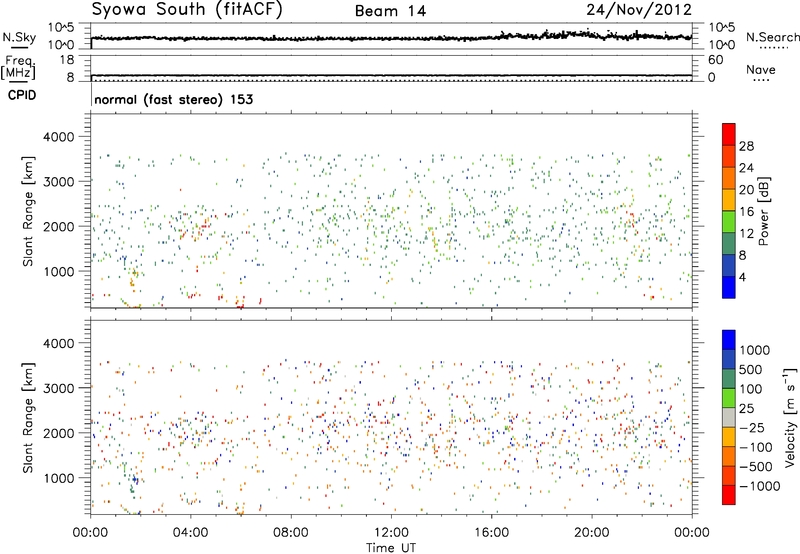Click the 'Nave' legend label
The height and width of the screenshot is (554, 800).
point(760,69)
